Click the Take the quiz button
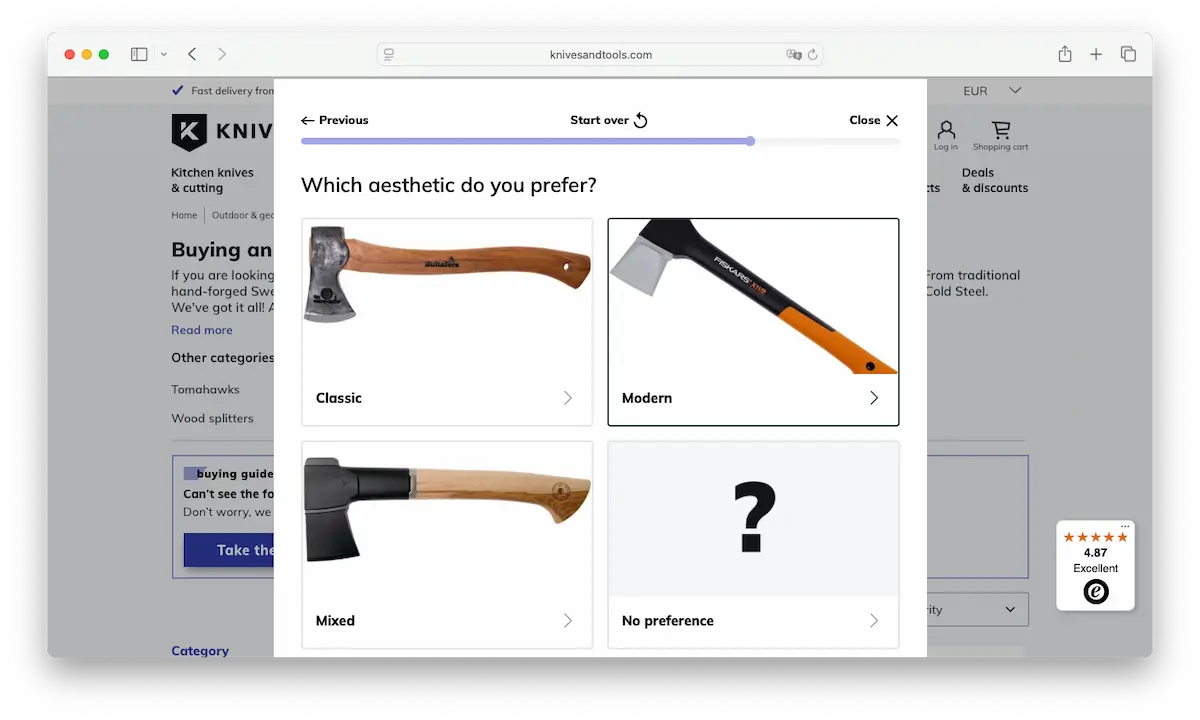Image resolution: width=1200 pixels, height=720 pixels. 229,550
